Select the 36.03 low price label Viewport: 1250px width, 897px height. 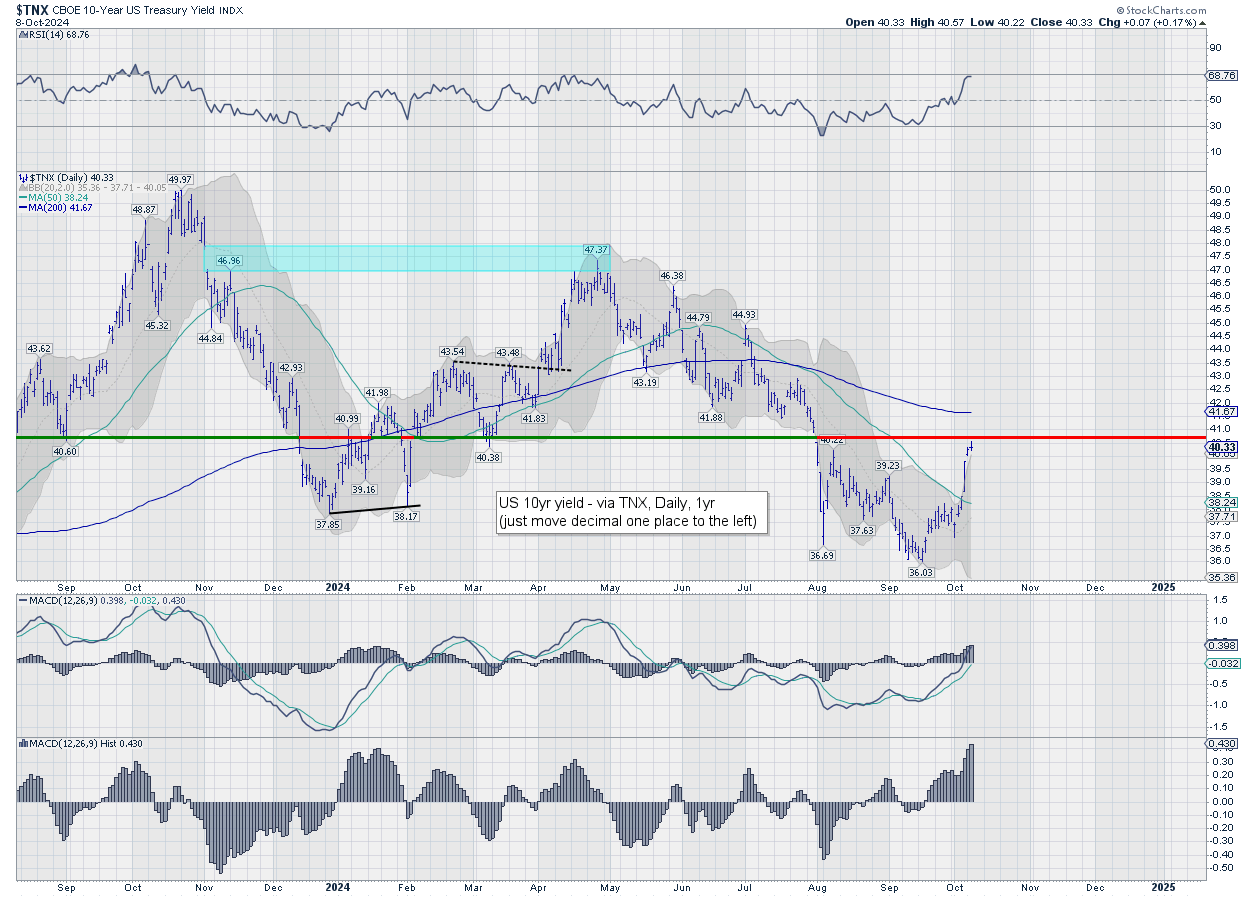920,572
